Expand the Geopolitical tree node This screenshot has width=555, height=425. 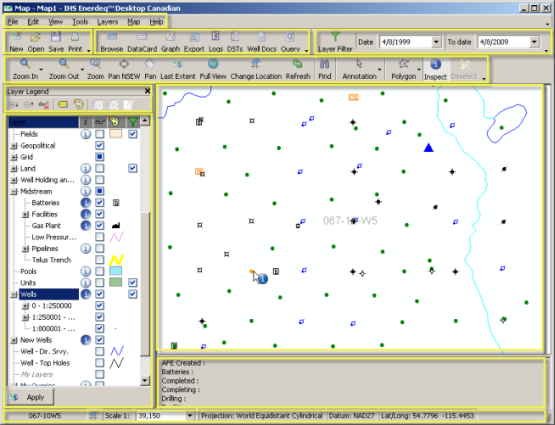coord(14,146)
